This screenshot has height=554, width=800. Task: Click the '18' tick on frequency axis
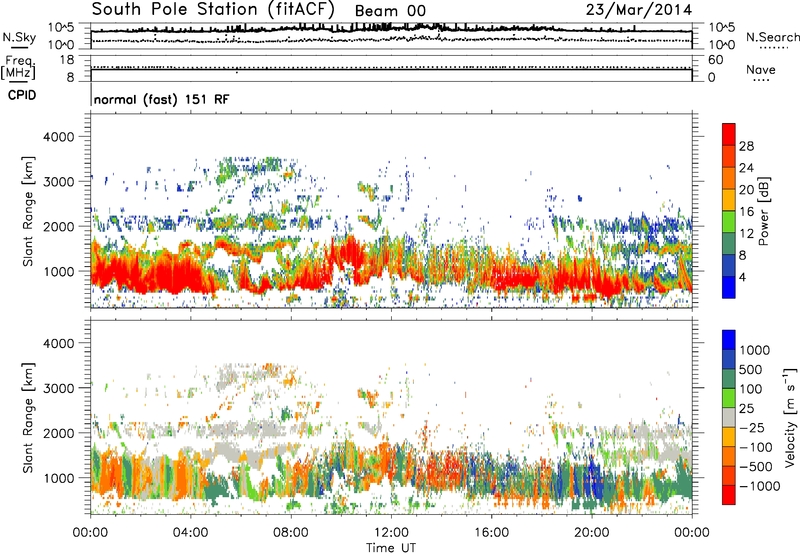coord(66,60)
